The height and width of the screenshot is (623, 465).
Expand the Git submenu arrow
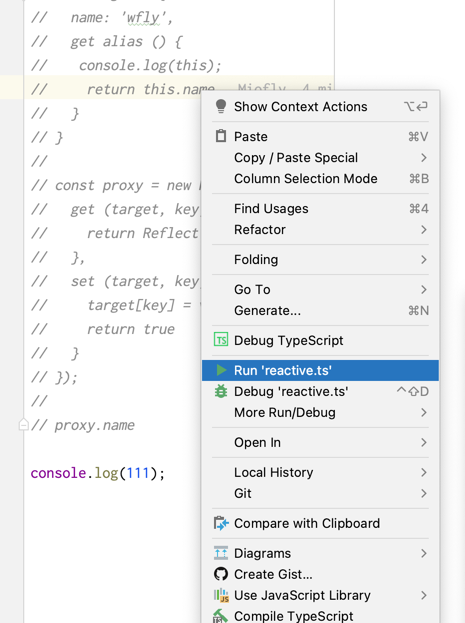424,493
